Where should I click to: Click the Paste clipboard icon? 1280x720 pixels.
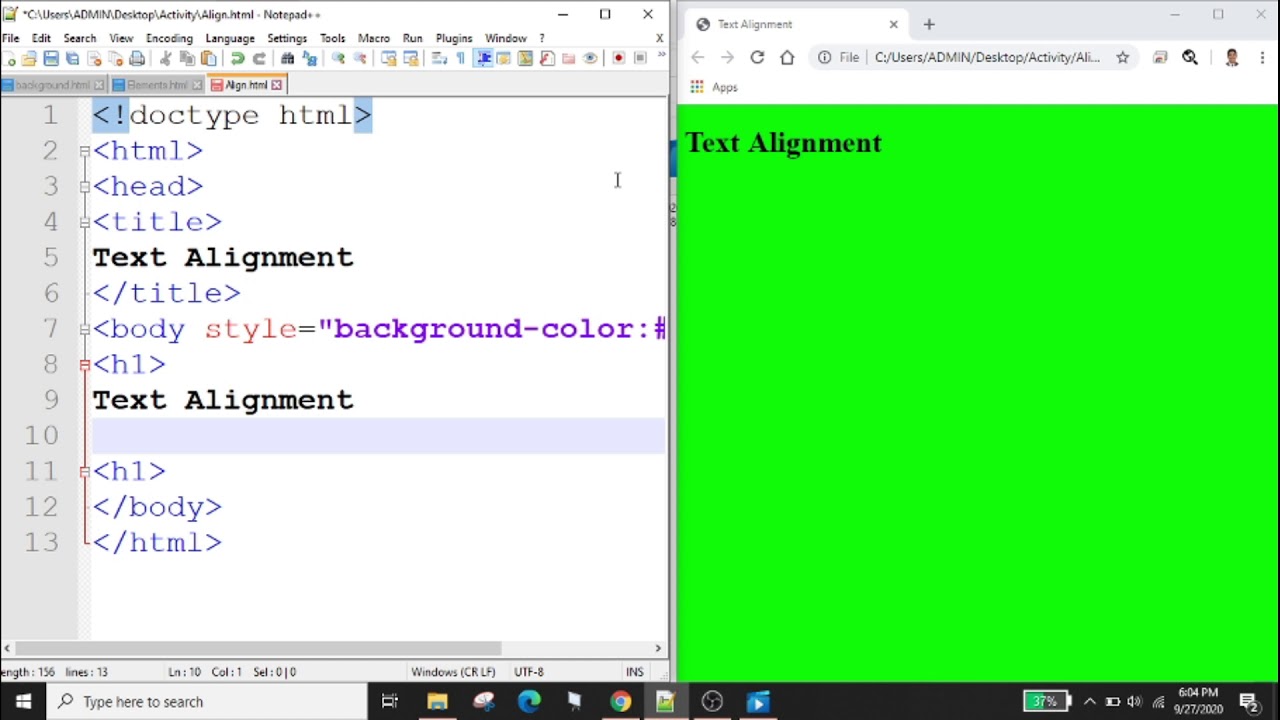click(x=208, y=58)
